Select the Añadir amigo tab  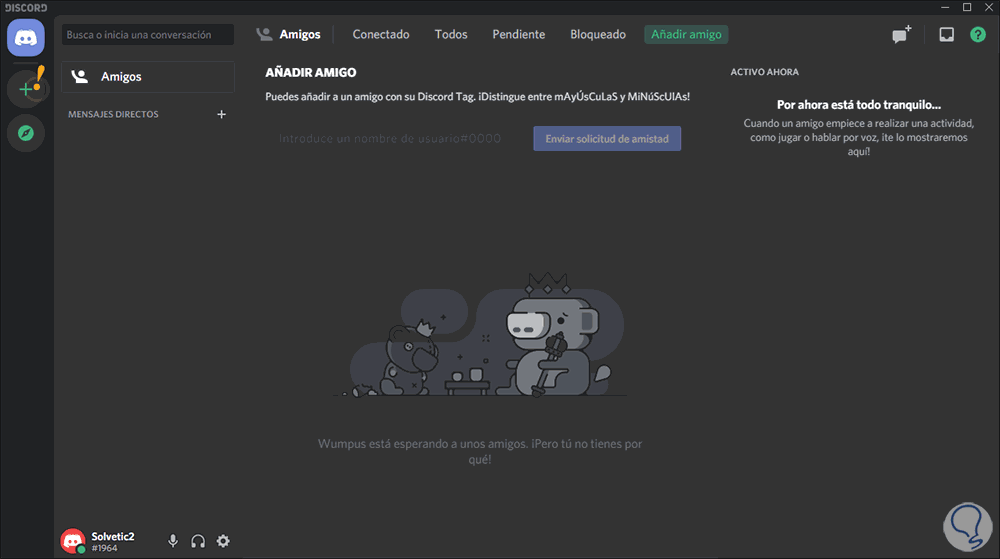pyautogui.click(x=686, y=34)
